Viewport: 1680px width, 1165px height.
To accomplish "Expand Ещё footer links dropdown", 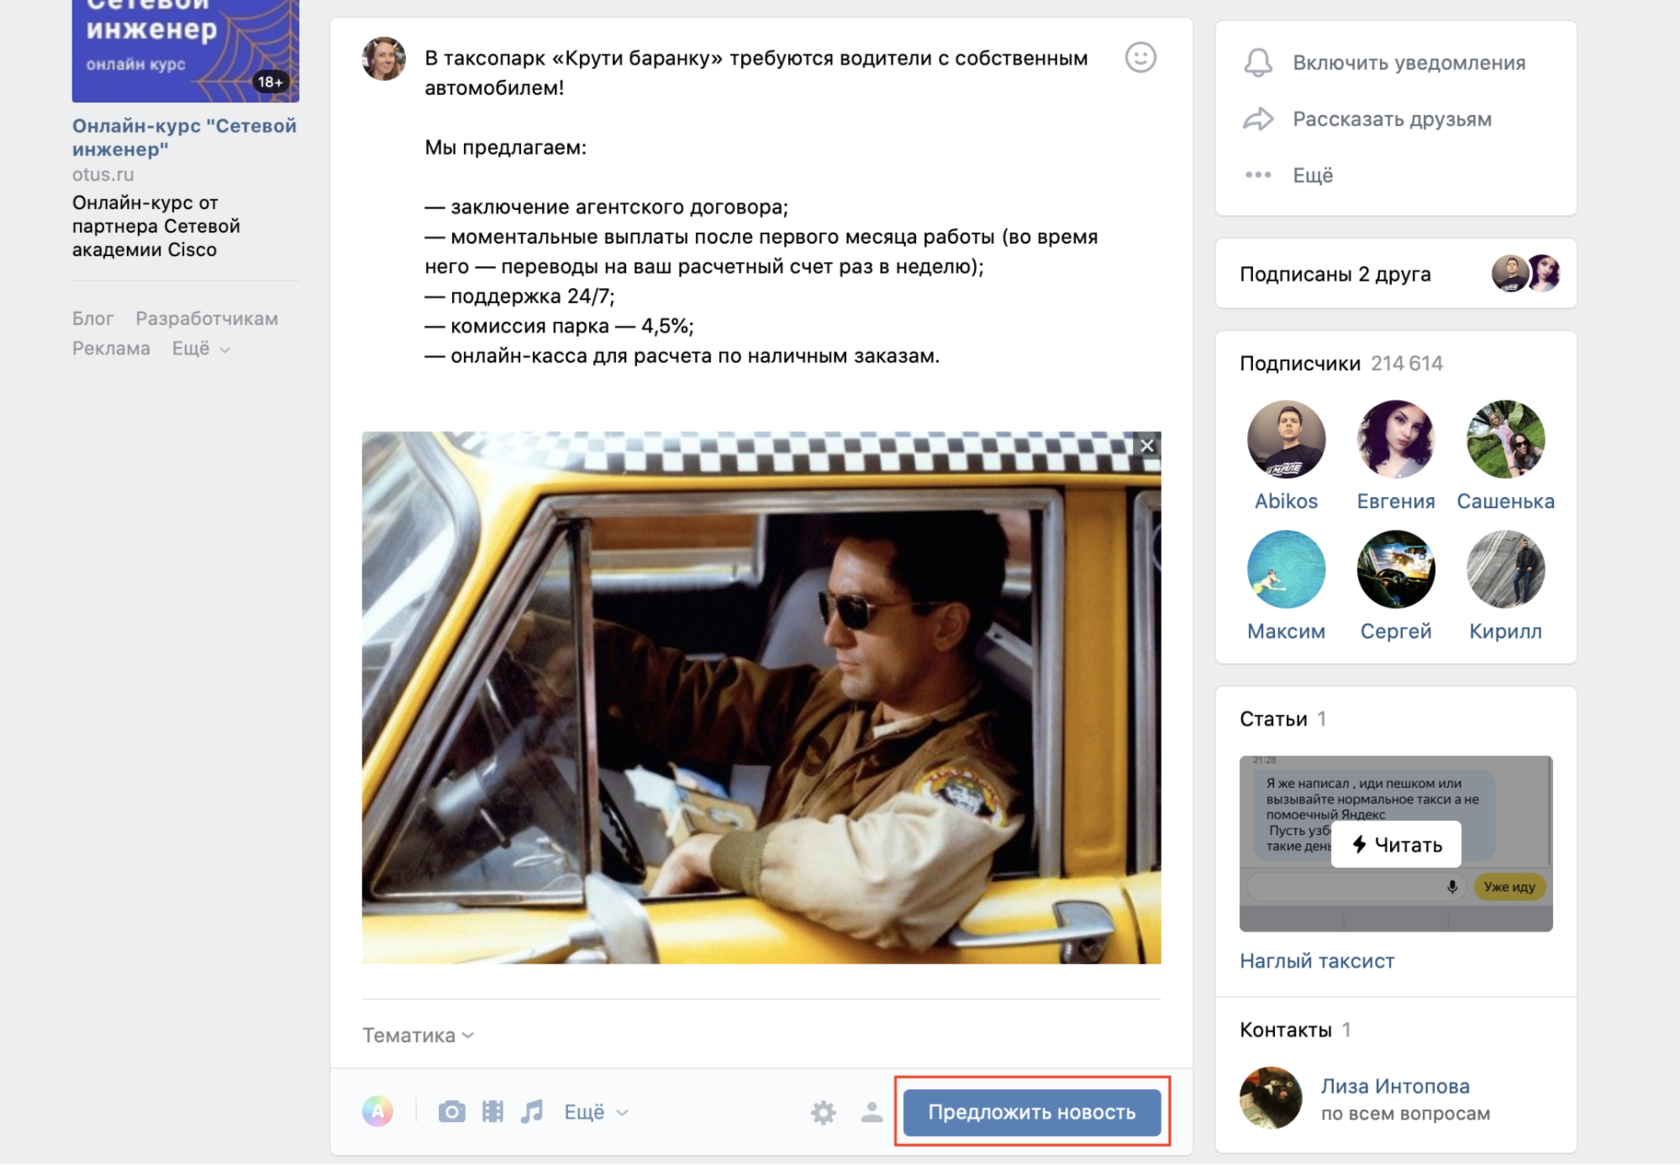I will pos(200,348).
